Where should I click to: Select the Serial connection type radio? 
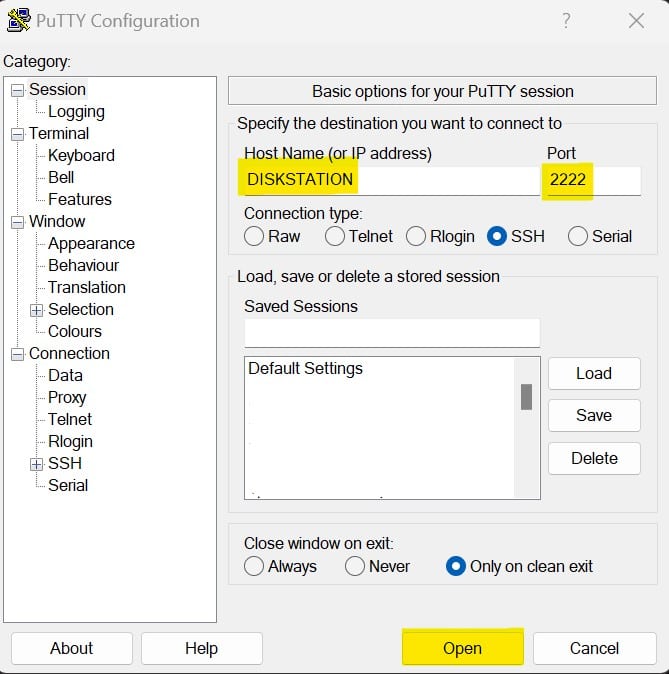[578, 236]
